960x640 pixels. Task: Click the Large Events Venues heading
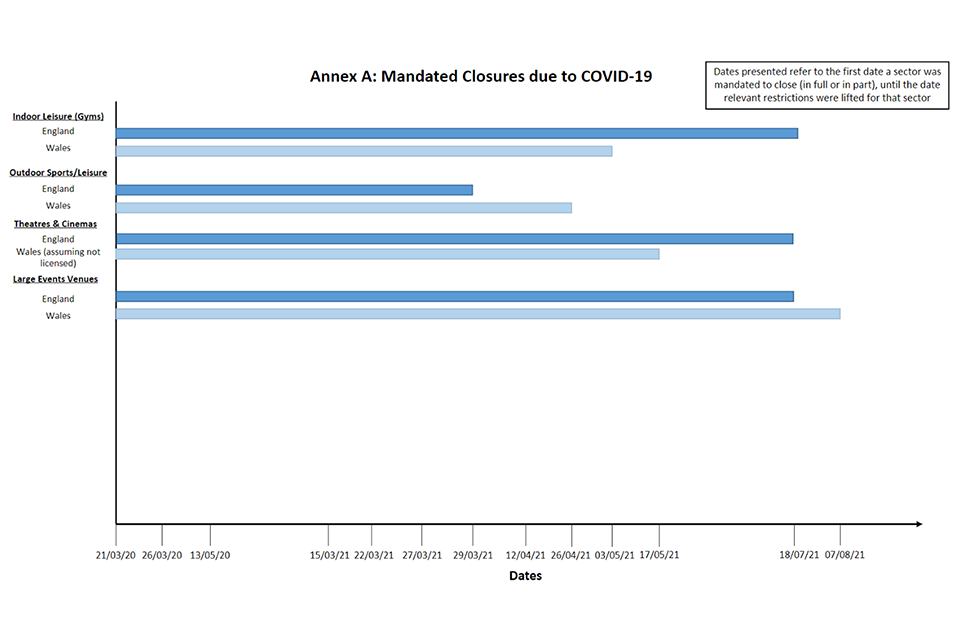(x=55, y=280)
